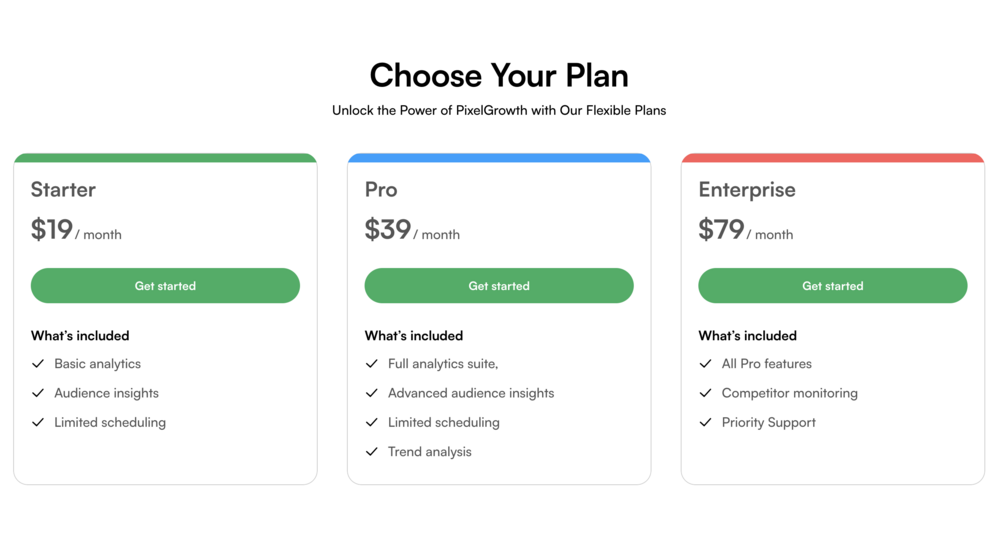Image resolution: width=1005 pixels, height=550 pixels.
Task: Click the green bar atop the Starter card
Action: [x=165, y=158]
